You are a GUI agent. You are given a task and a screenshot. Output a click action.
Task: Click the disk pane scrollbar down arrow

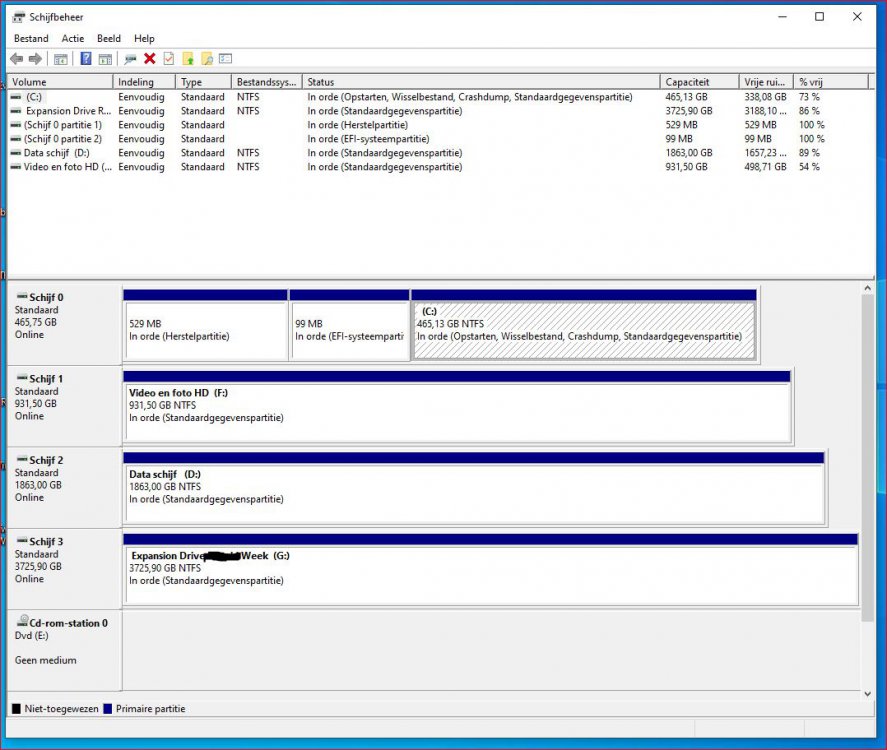point(867,693)
